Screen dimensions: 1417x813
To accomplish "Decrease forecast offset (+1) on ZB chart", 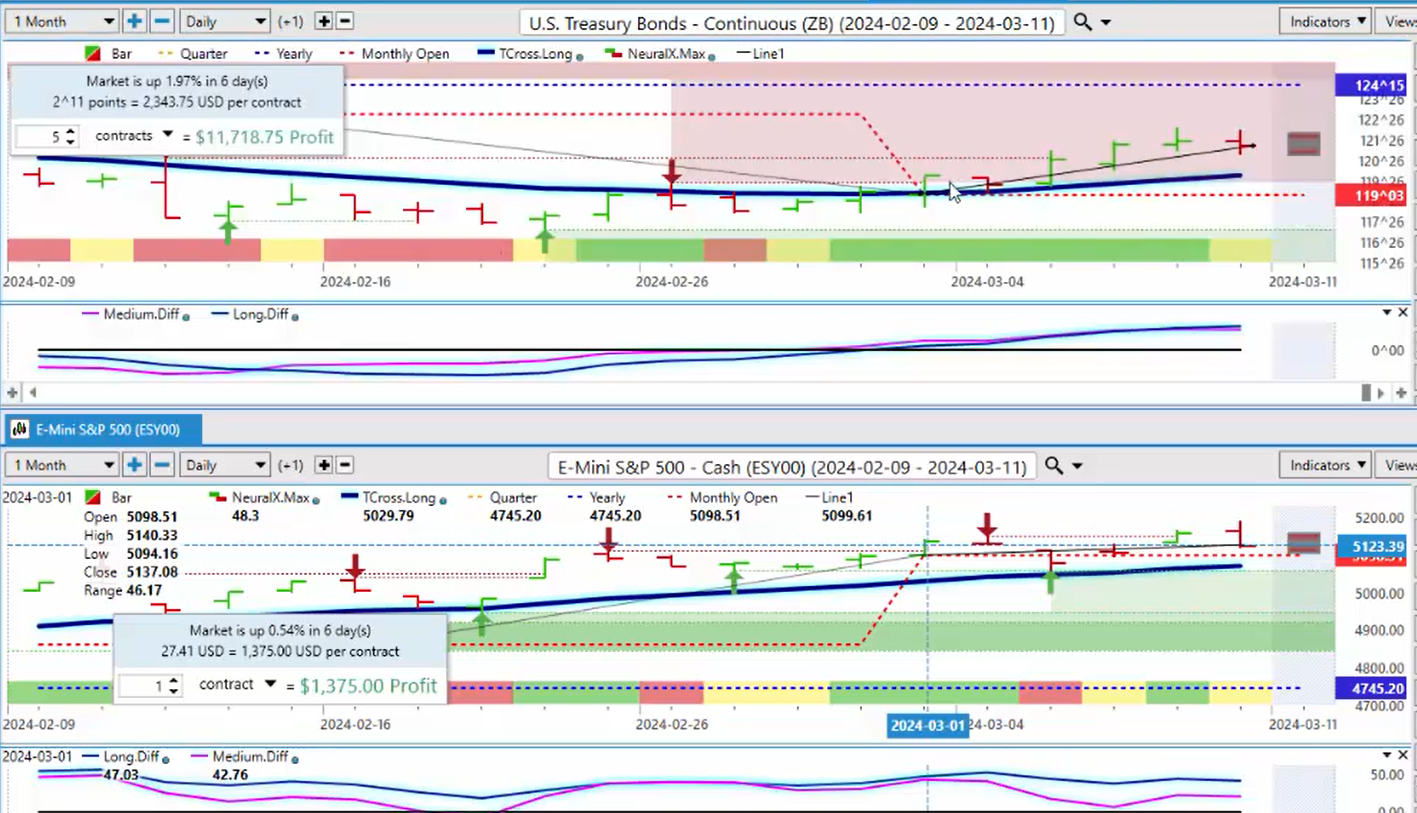I will tap(345, 21).
